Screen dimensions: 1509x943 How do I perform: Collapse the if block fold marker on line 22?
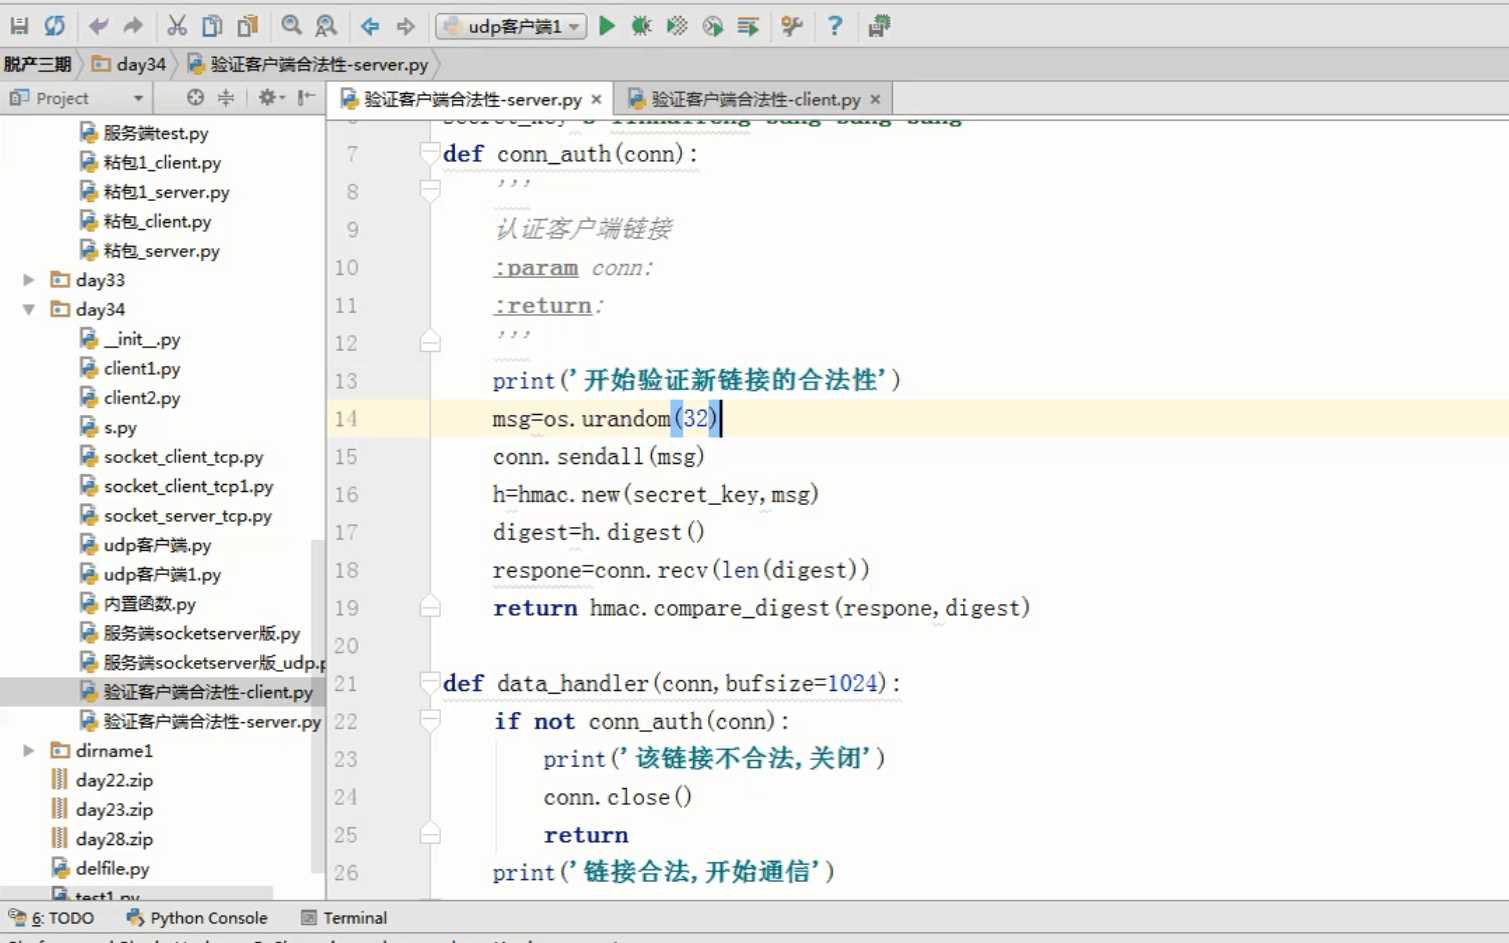tap(430, 721)
